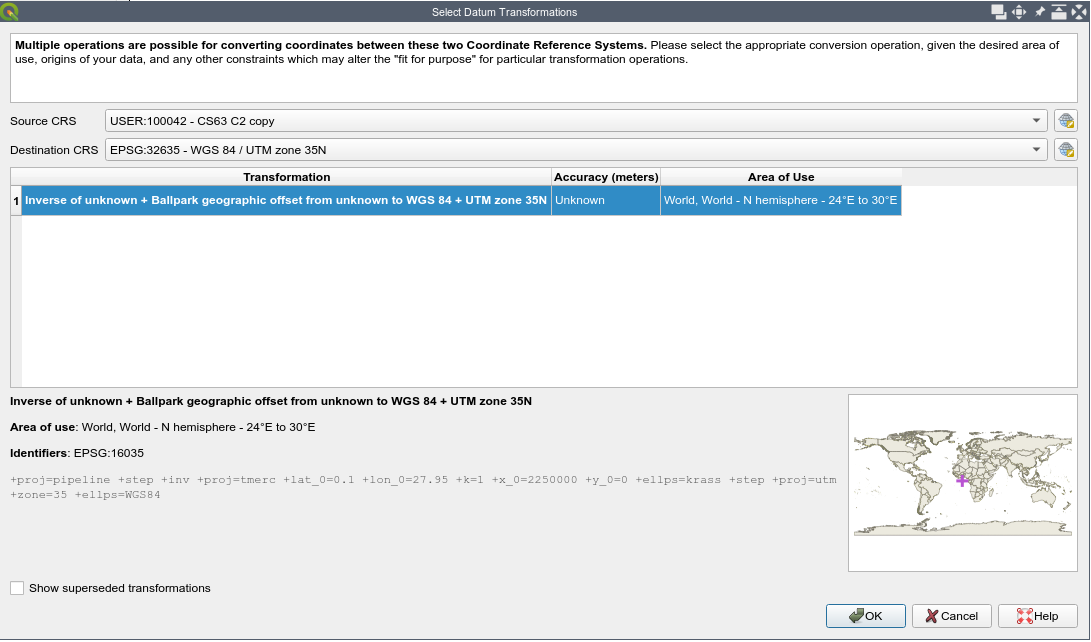Click the Area of Use column header
The image size is (1091, 642).
coord(780,177)
